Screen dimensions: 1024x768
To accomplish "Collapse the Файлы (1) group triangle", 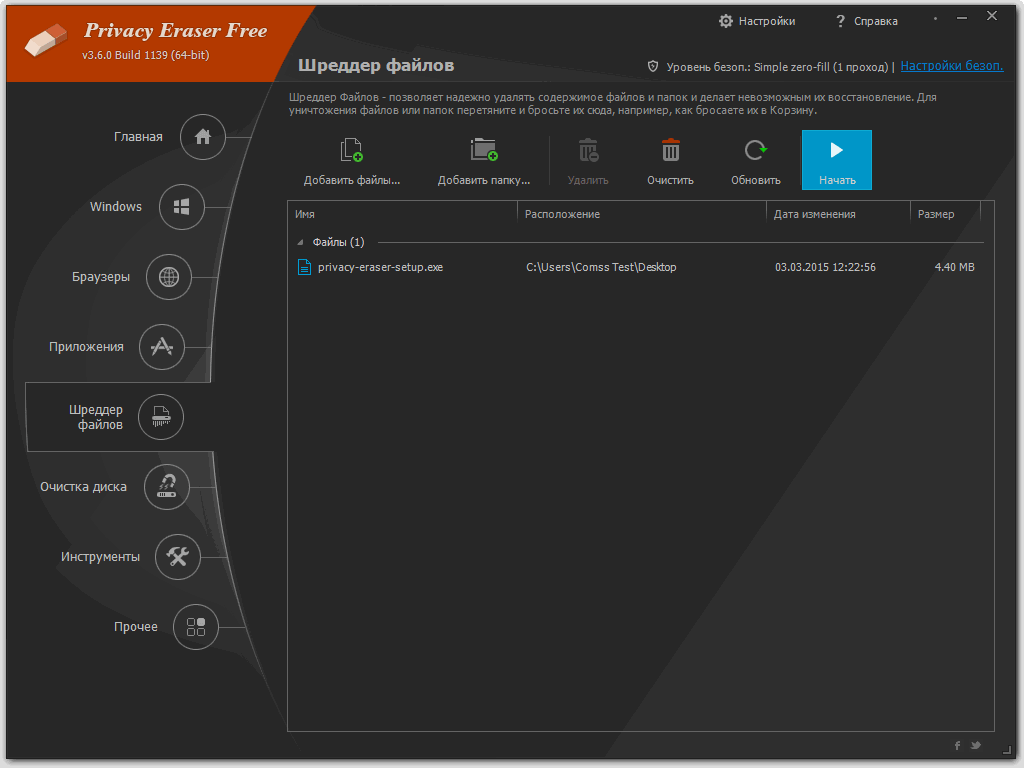I will [300, 242].
